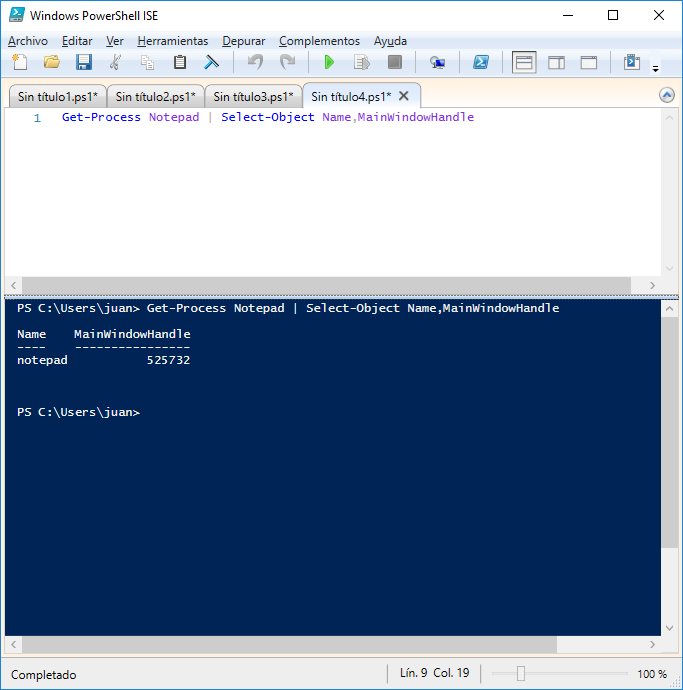Open the Ver menu
This screenshot has height=690, width=683.
(x=114, y=41)
